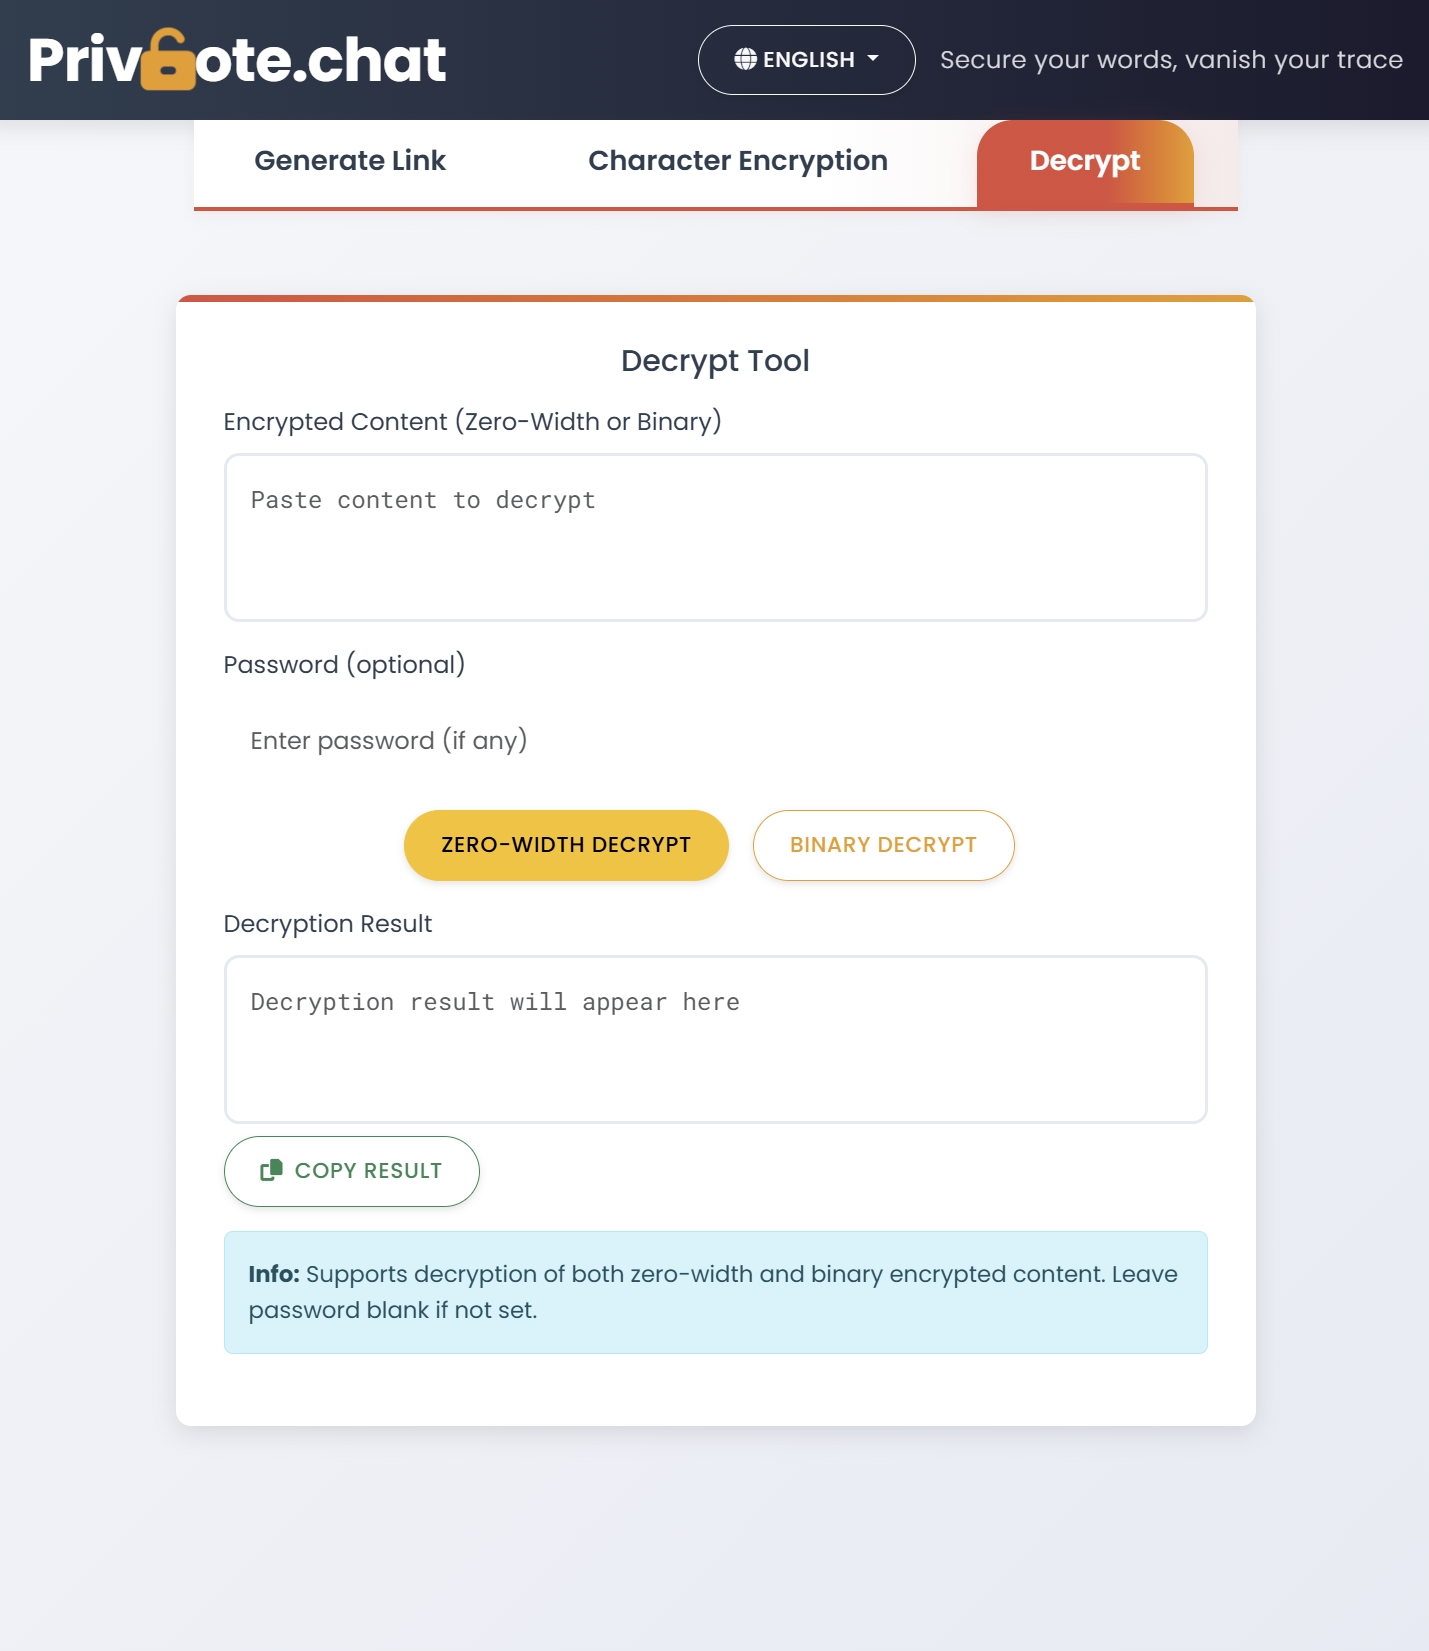Click the caret arrow next to ENGLISH
Screen dimensions: 1429x1651
pos(873,59)
